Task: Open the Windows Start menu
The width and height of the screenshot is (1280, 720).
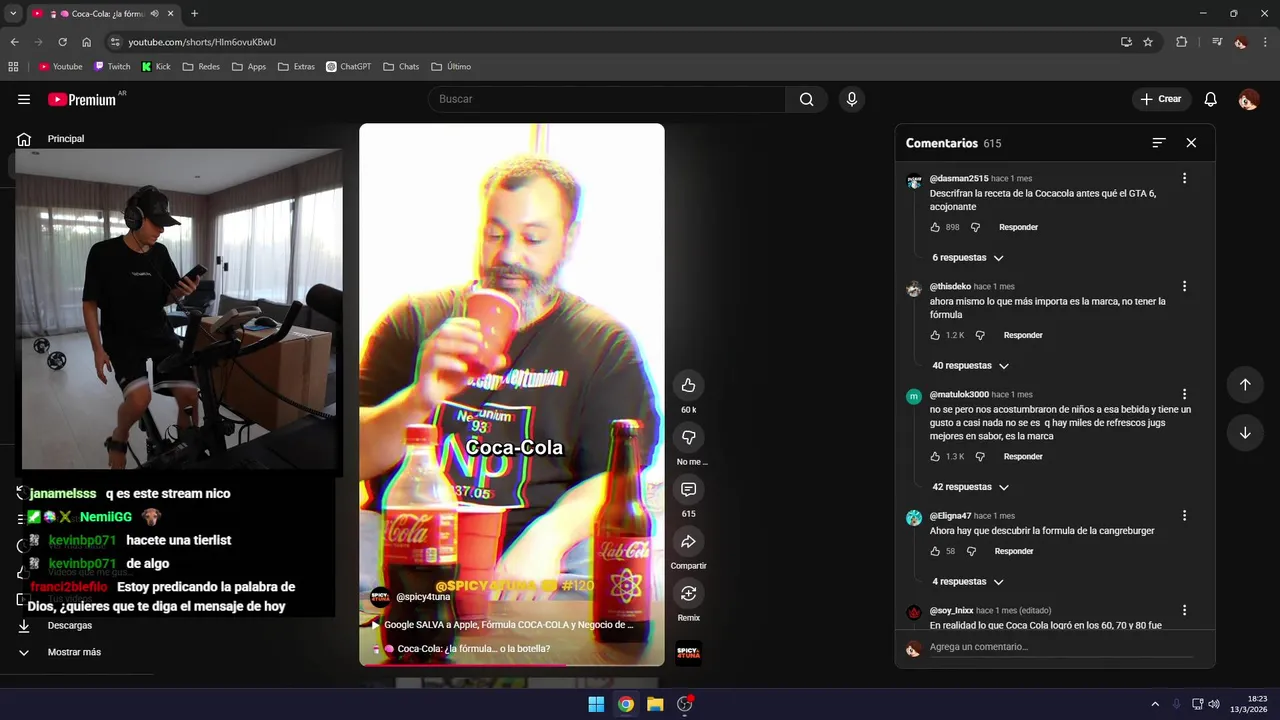Action: coord(596,704)
